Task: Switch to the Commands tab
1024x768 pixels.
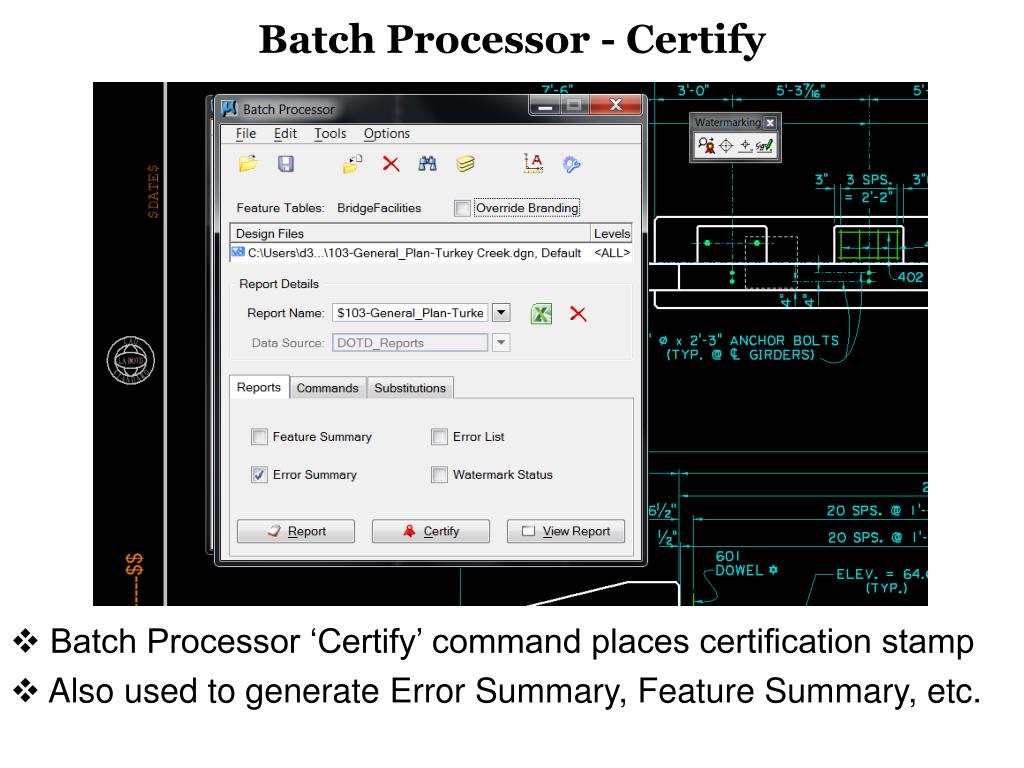Action: click(328, 388)
